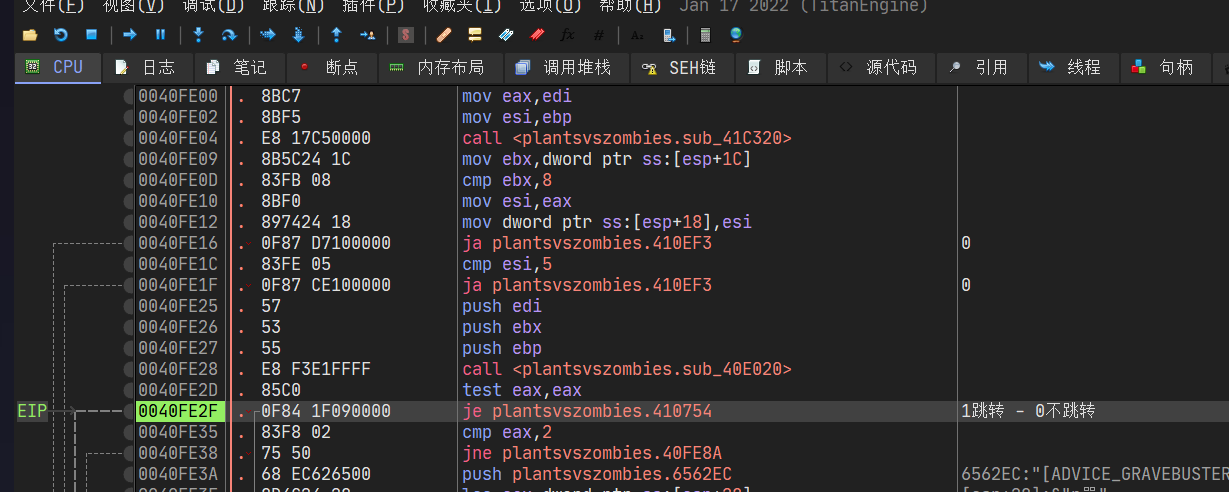The image size is (1229, 492).
Task: Open the 帮助(H) menu
Action: [630, 6]
